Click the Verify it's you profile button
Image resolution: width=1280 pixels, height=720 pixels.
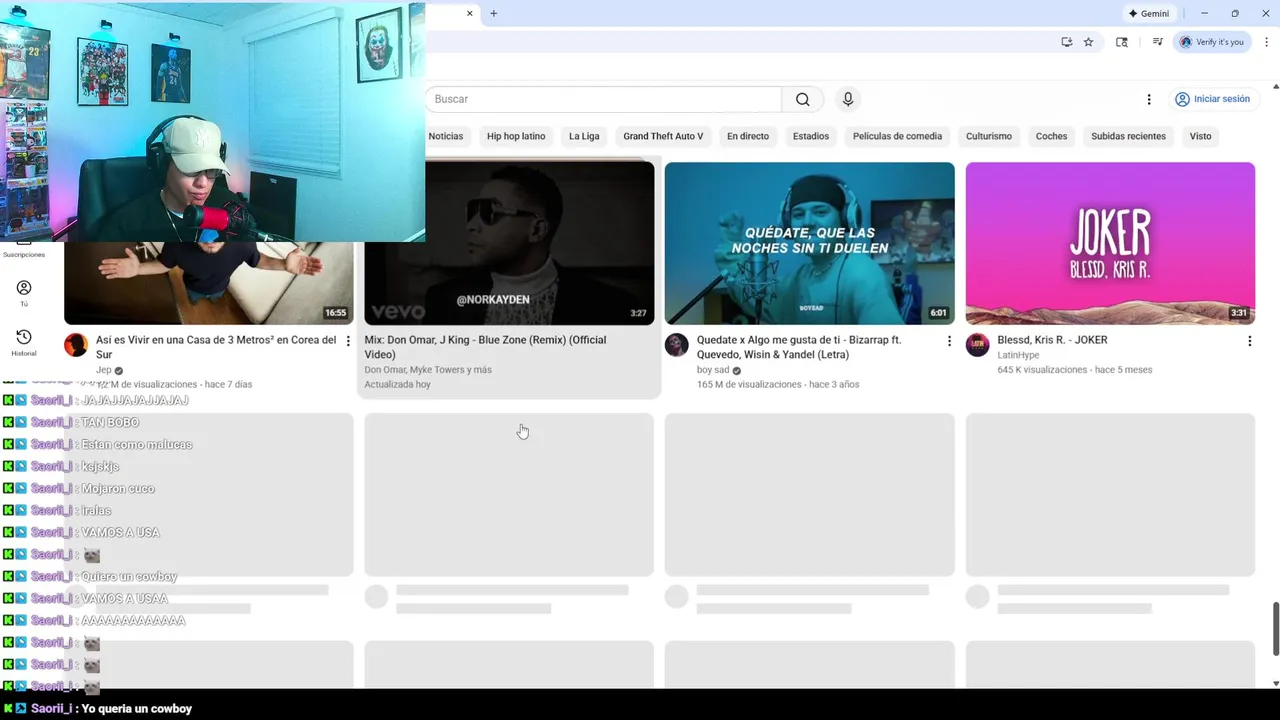(x=1211, y=42)
